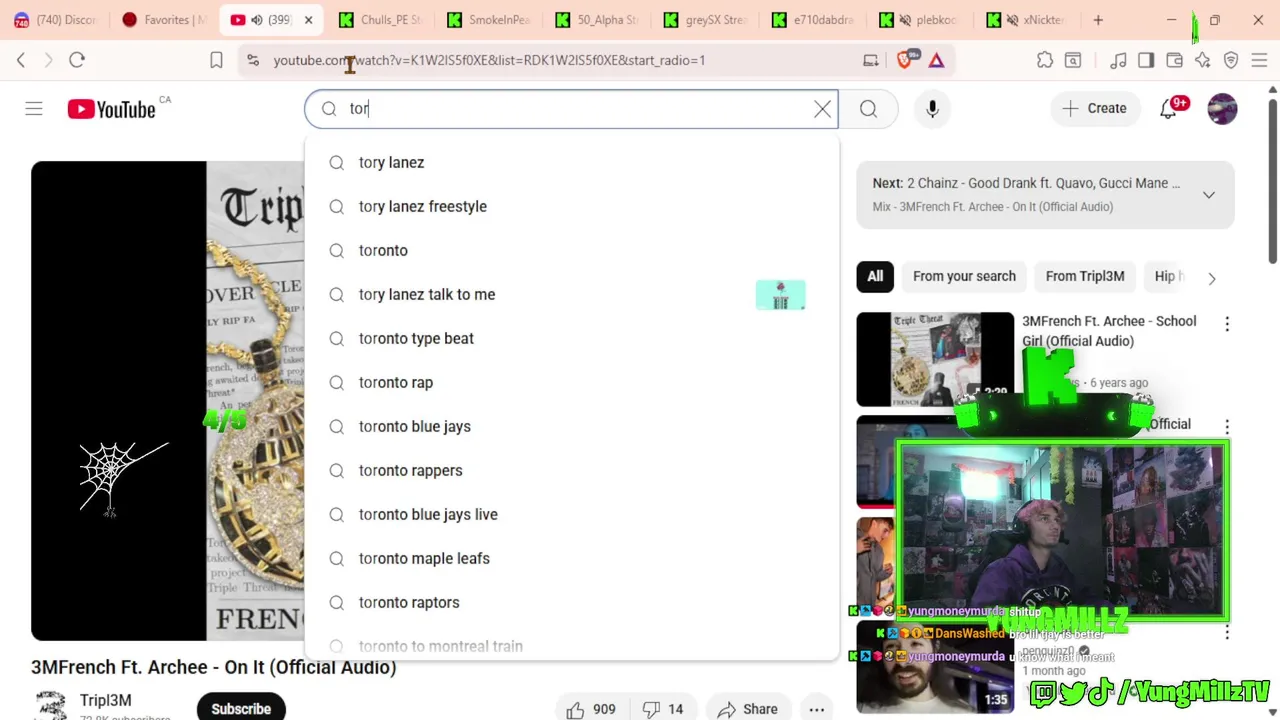Viewport: 1280px width, 720px height.
Task: Go back in the browser
Action: tap(21, 60)
